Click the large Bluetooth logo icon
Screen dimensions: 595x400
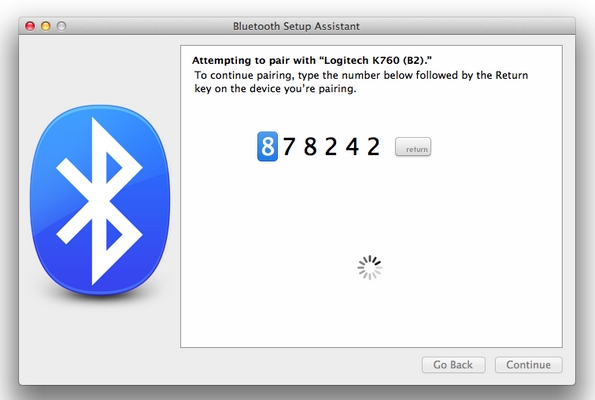point(100,200)
